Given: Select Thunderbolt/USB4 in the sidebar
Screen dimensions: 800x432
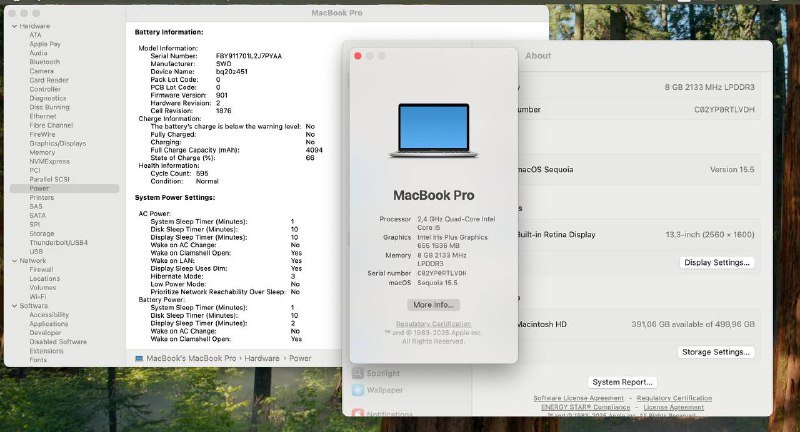Looking at the screenshot, I should click(x=59, y=243).
